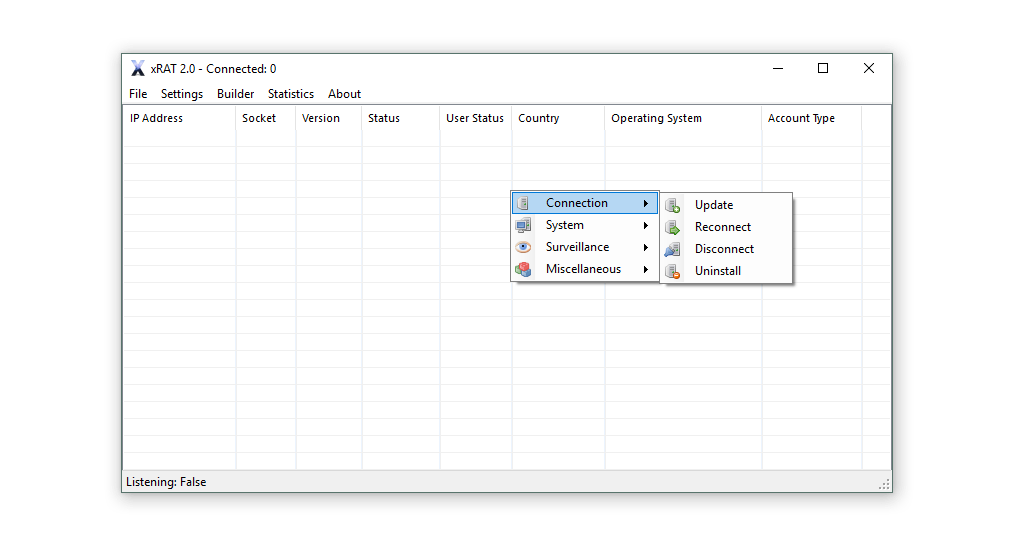Click the Reconnect icon with green arrow

point(673,227)
